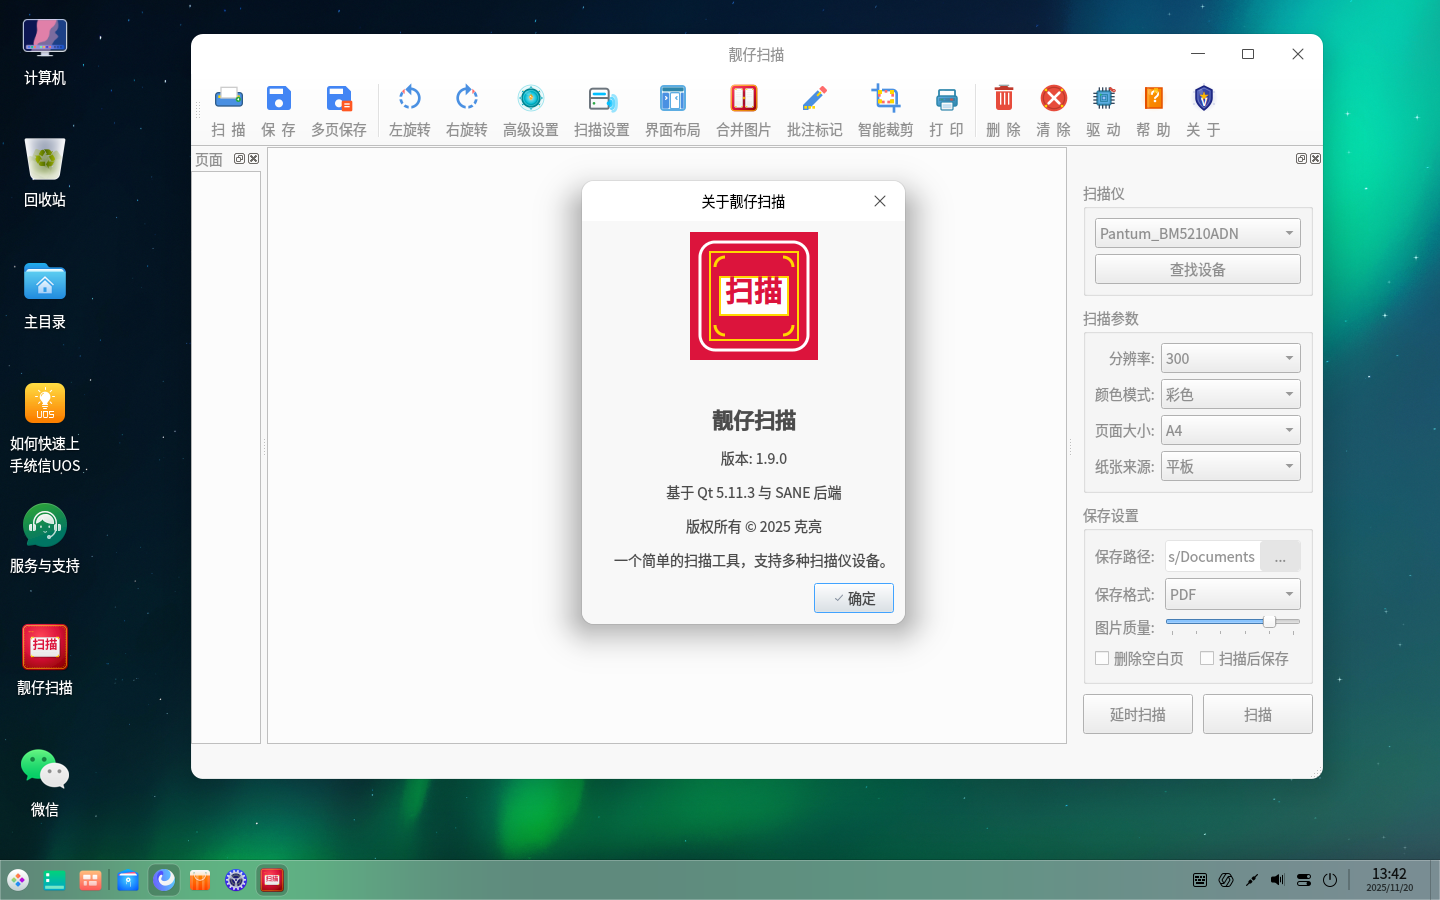Viewport: 1440px width, 900px height.
Task: Click the 扫描 button in right panel
Action: pyautogui.click(x=1258, y=714)
